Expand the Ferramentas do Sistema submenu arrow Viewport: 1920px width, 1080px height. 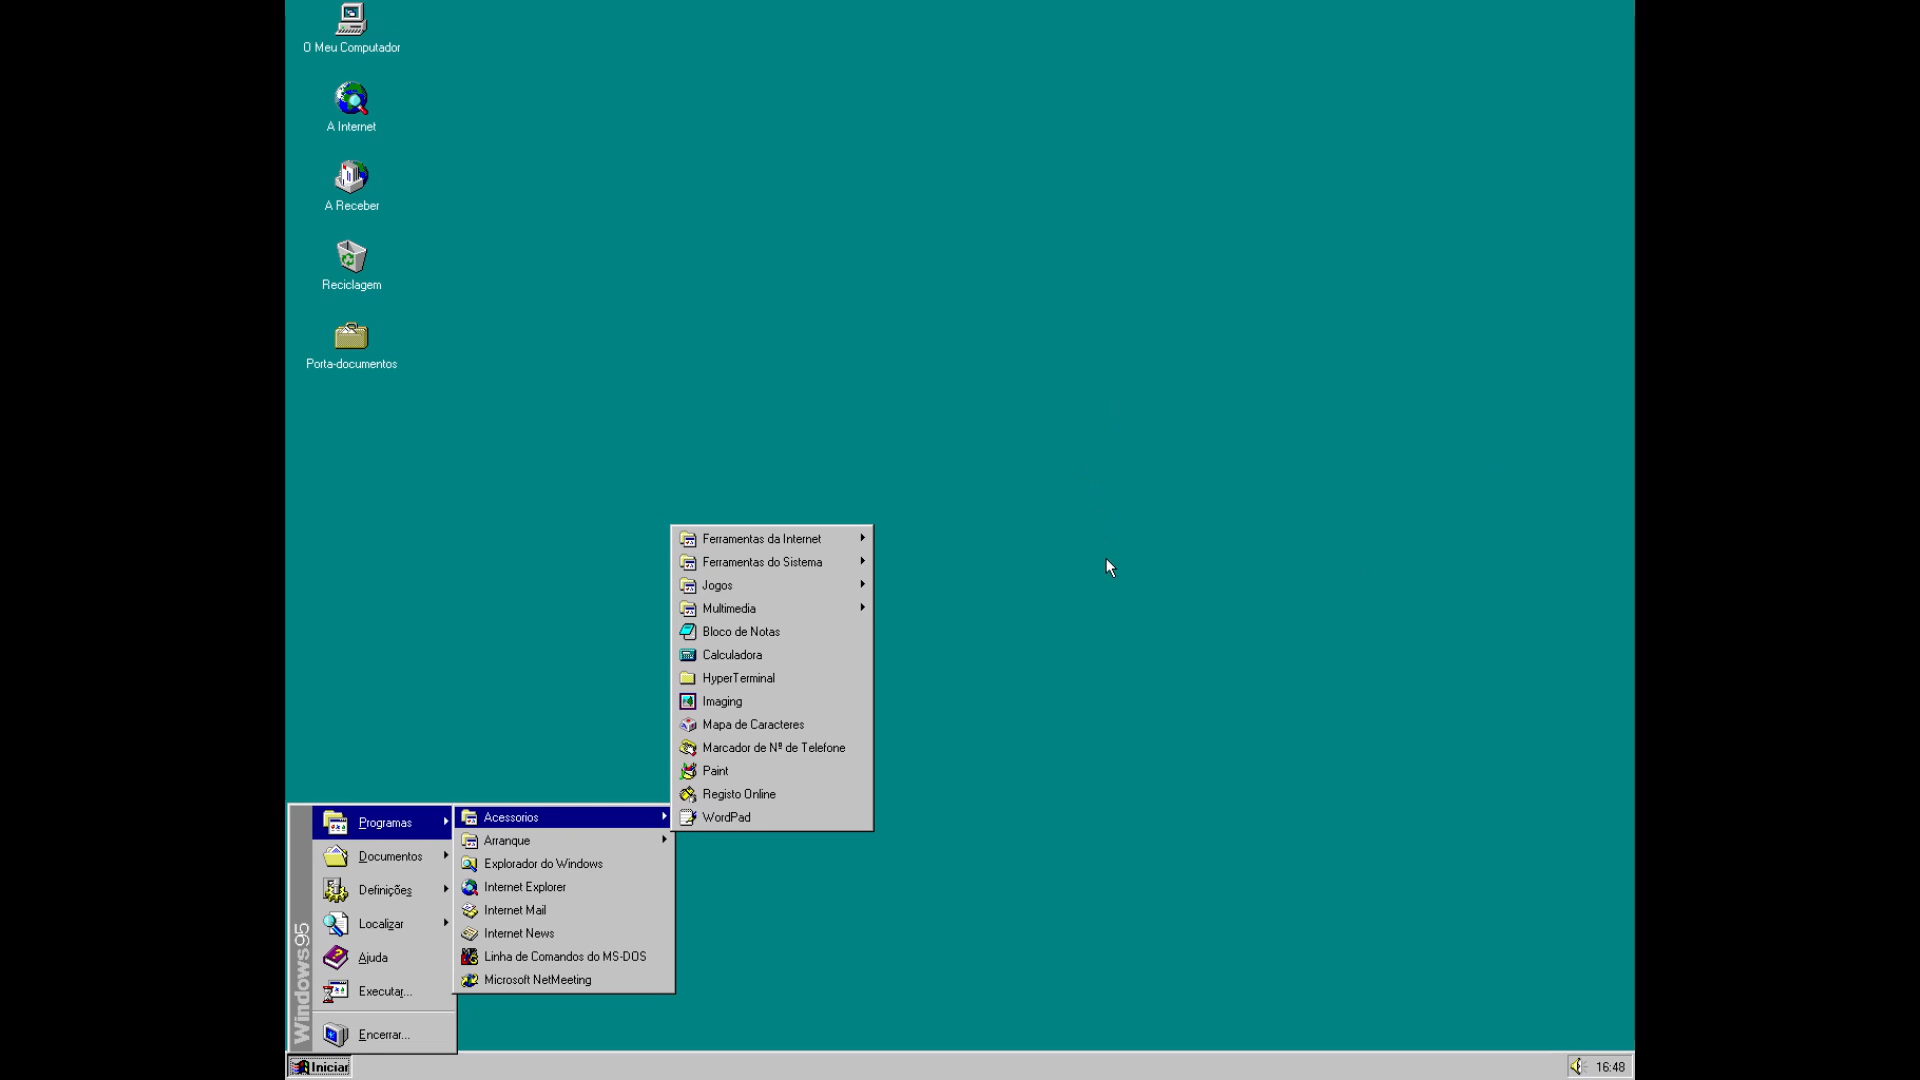(863, 561)
